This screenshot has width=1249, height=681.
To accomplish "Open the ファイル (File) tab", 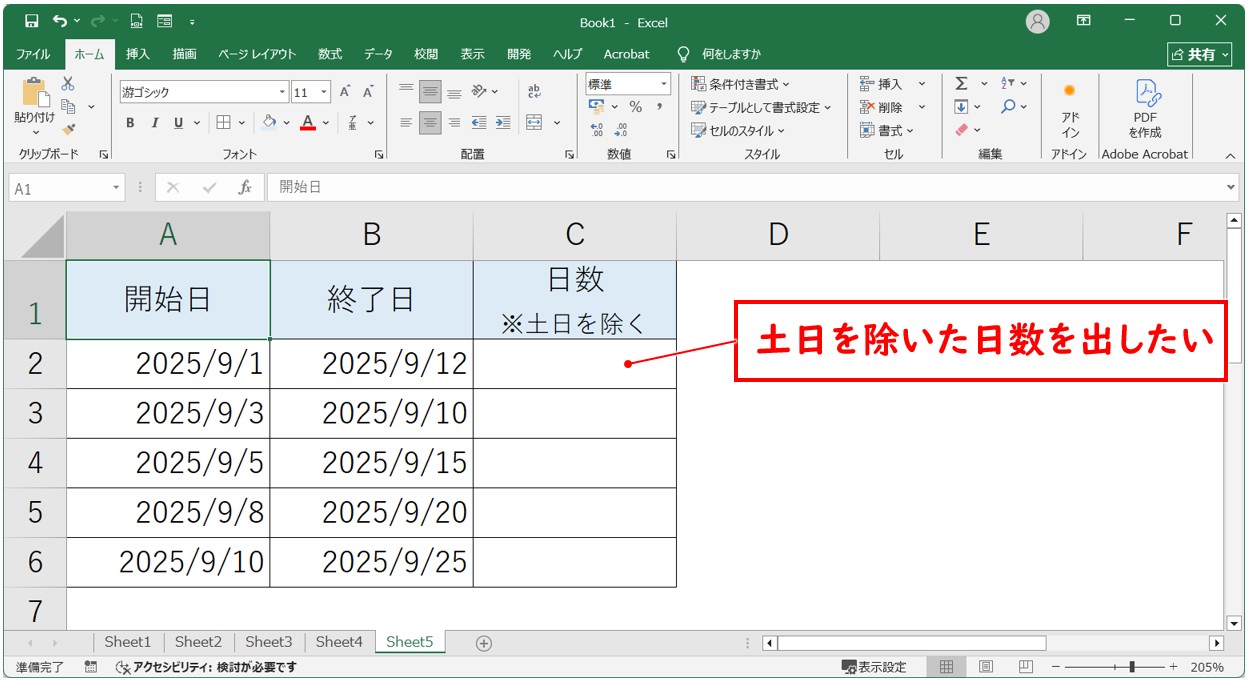I will pyautogui.click(x=33, y=54).
